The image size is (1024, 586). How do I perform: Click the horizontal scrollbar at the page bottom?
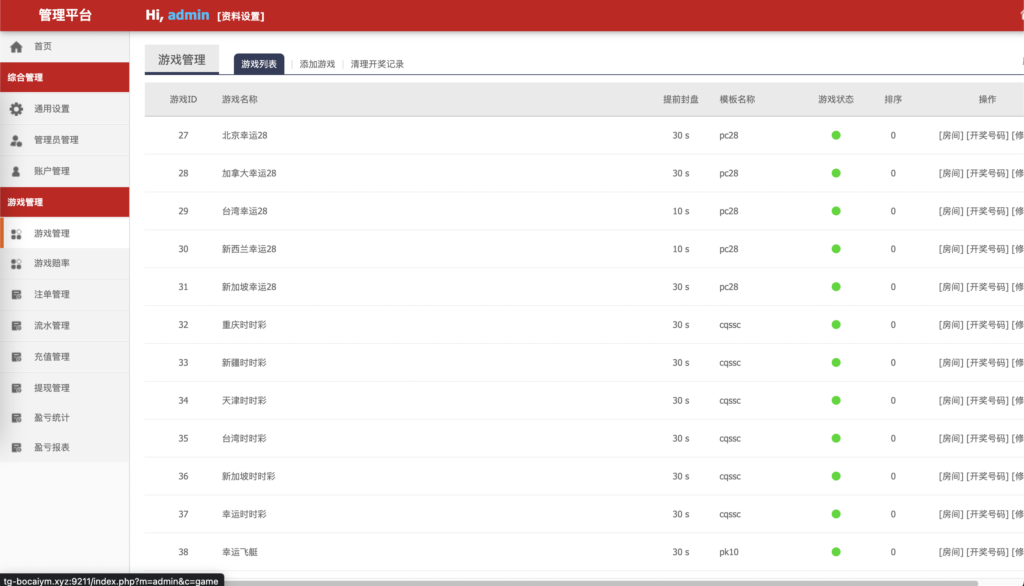coord(600,582)
